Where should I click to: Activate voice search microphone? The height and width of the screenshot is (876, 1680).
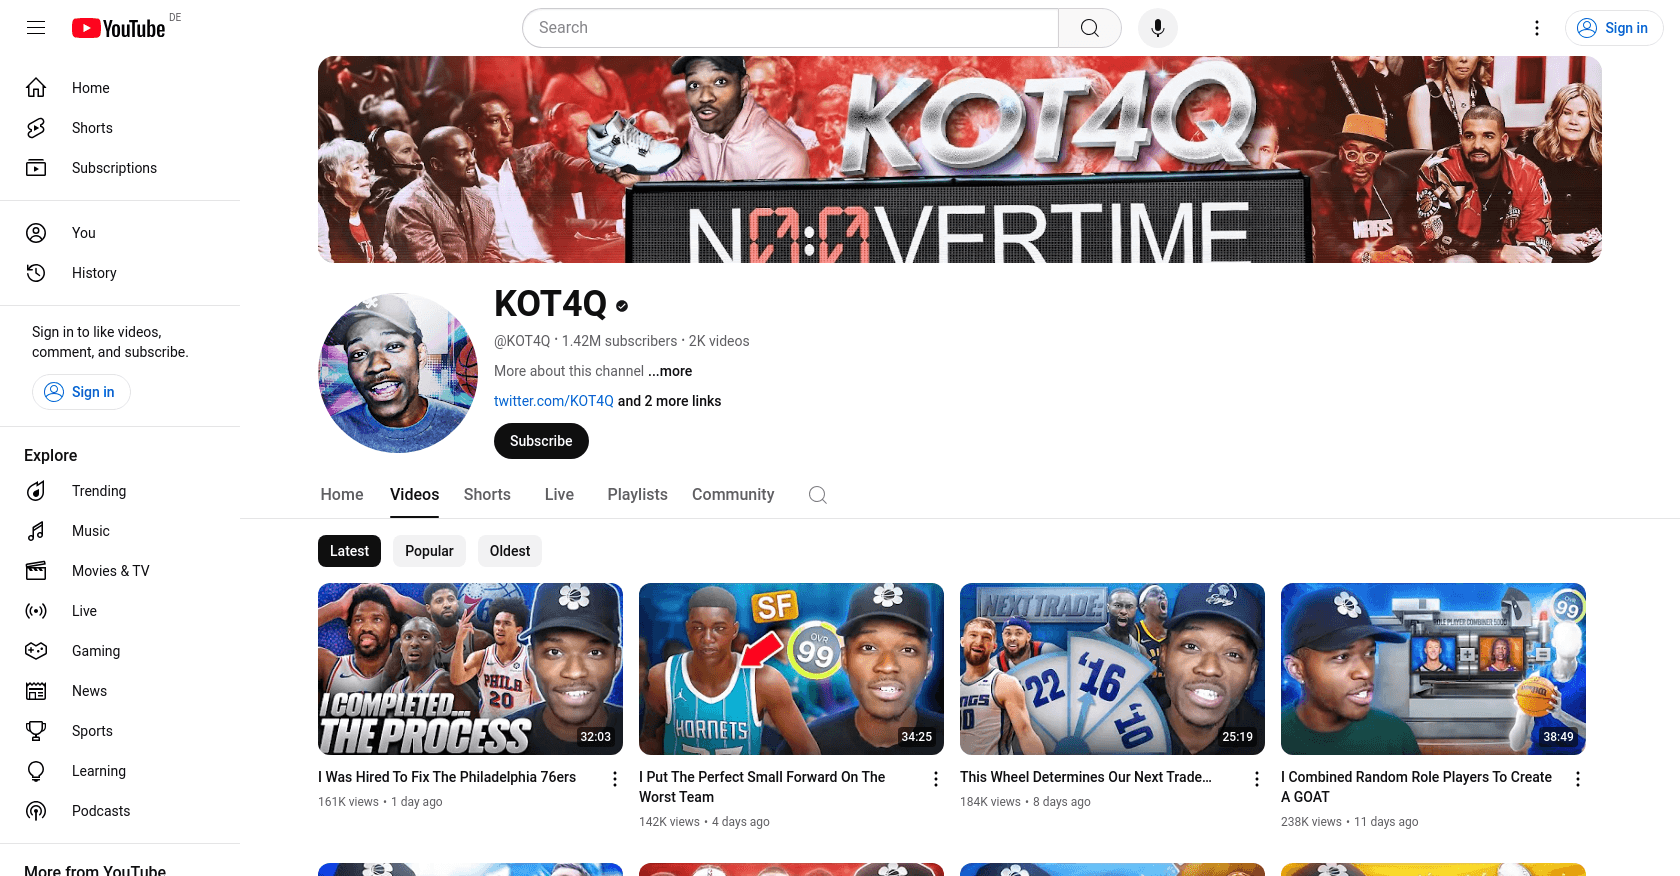click(1157, 28)
